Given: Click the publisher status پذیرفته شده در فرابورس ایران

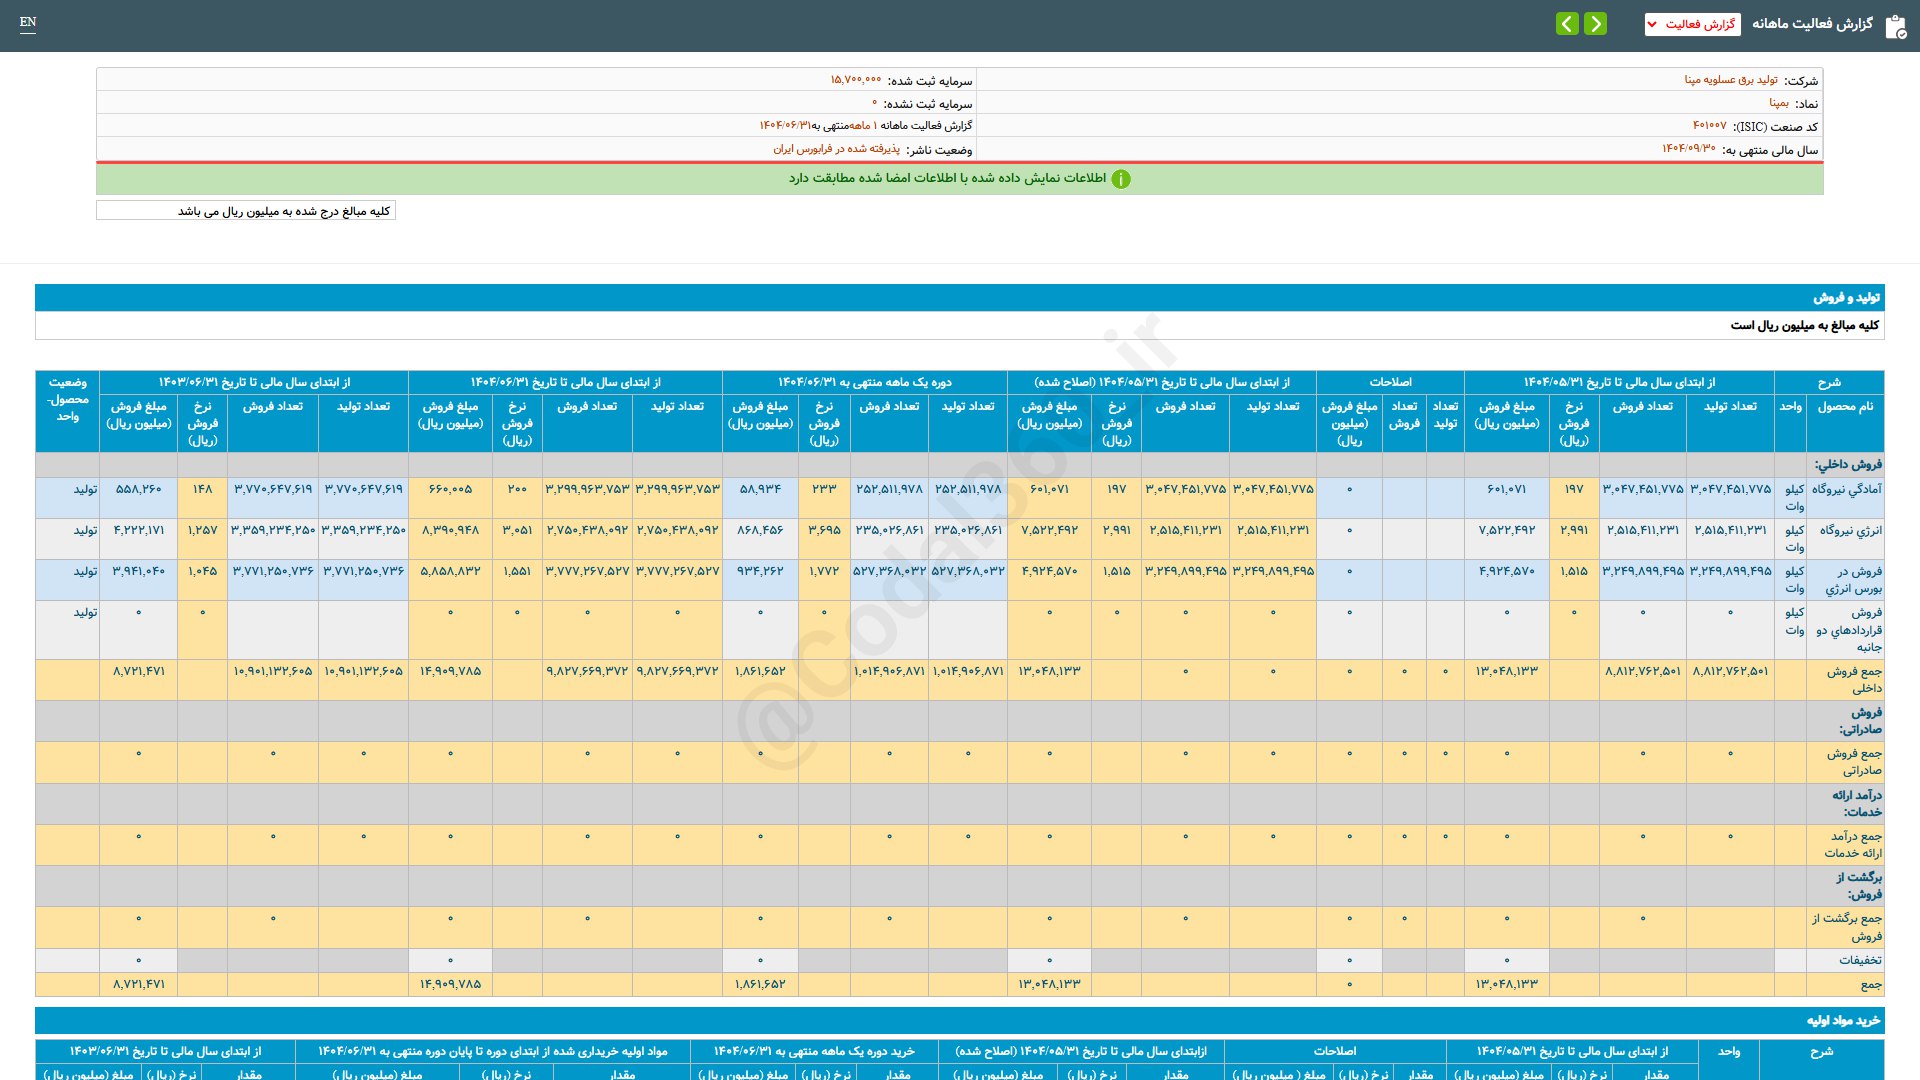Looking at the screenshot, I should [x=836, y=149].
